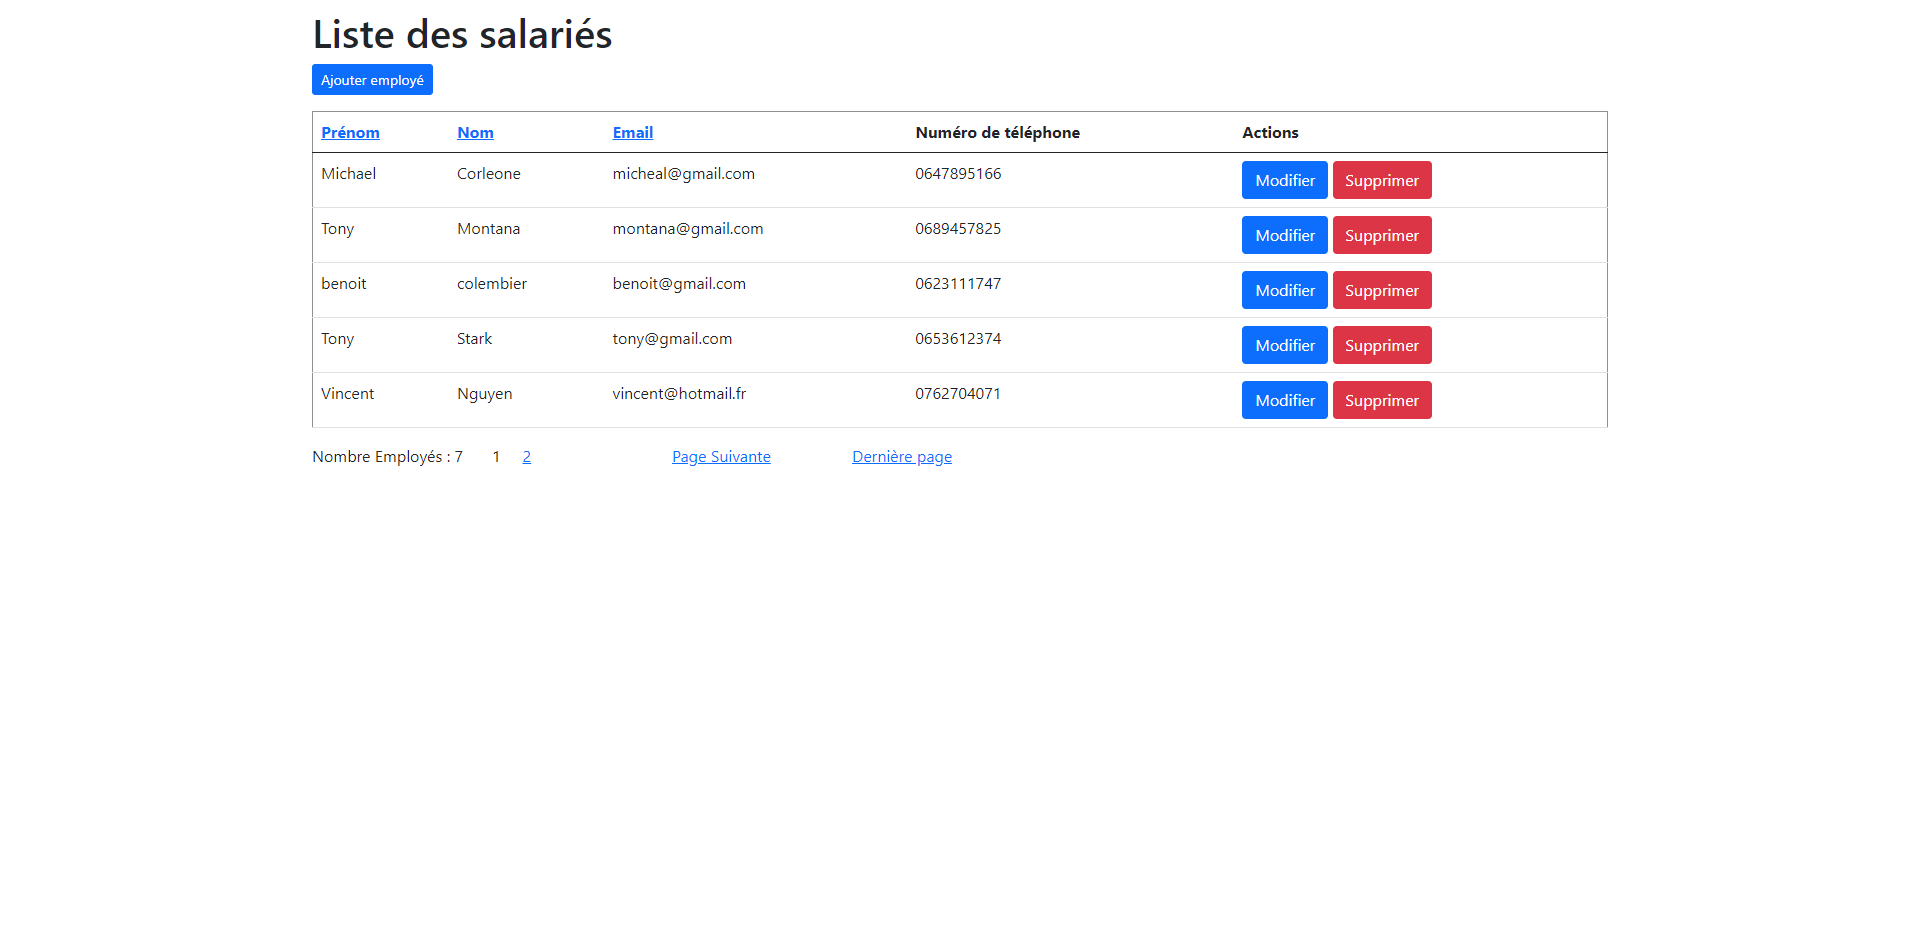Edit Tony Montana's employee entry
Image resolution: width=1918 pixels, height=936 pixels.
(1284, 235)
